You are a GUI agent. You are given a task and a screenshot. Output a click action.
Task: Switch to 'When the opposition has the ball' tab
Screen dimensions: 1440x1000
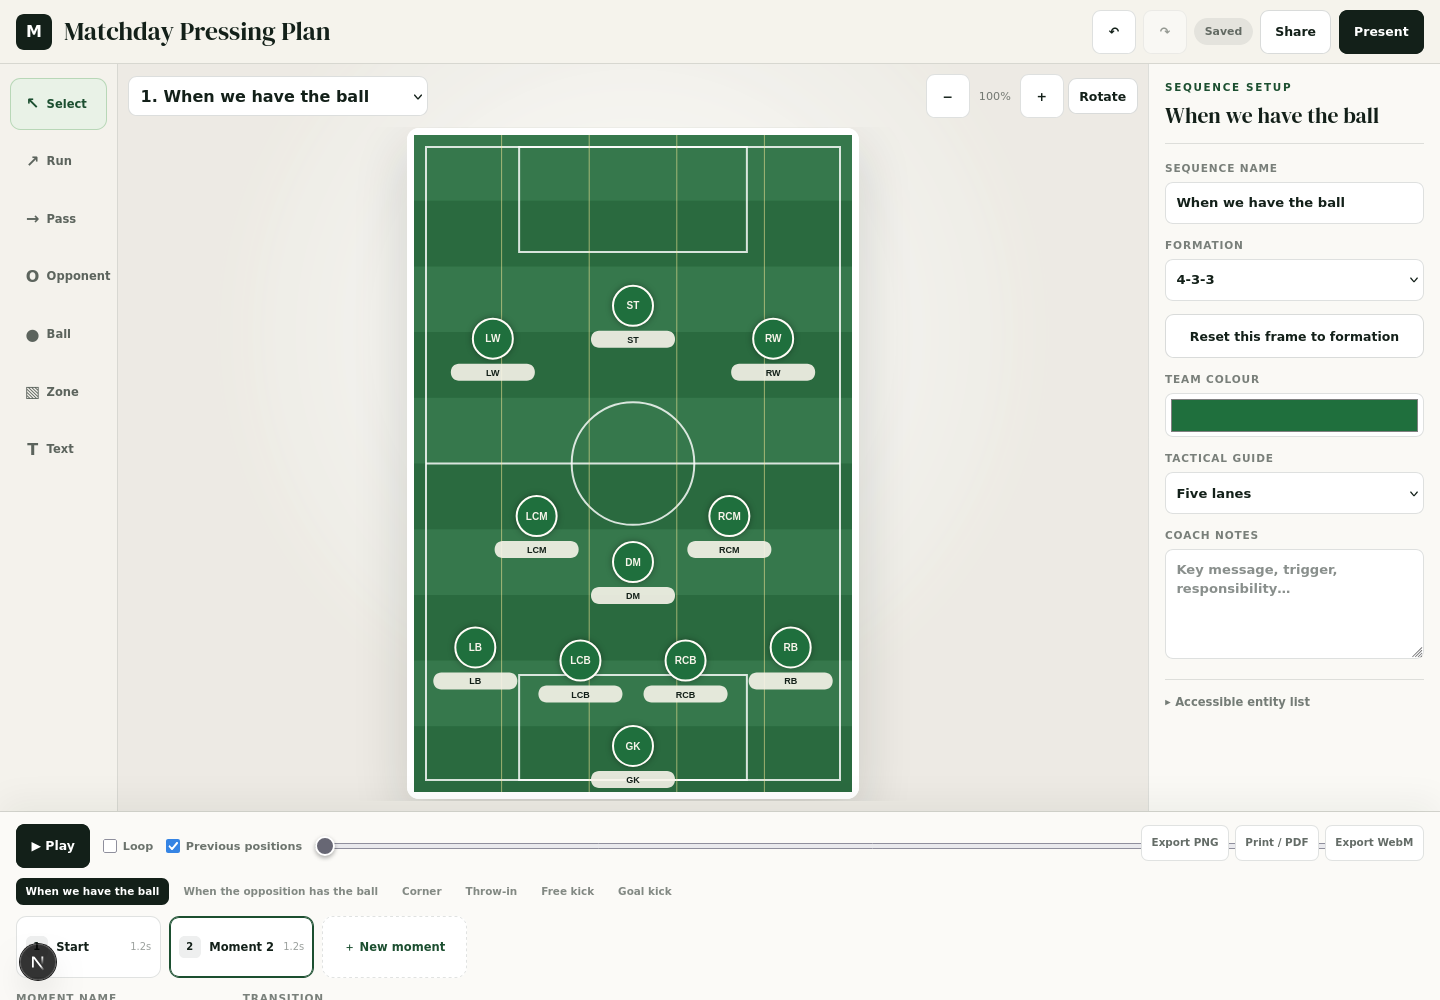tap(281, 891)
